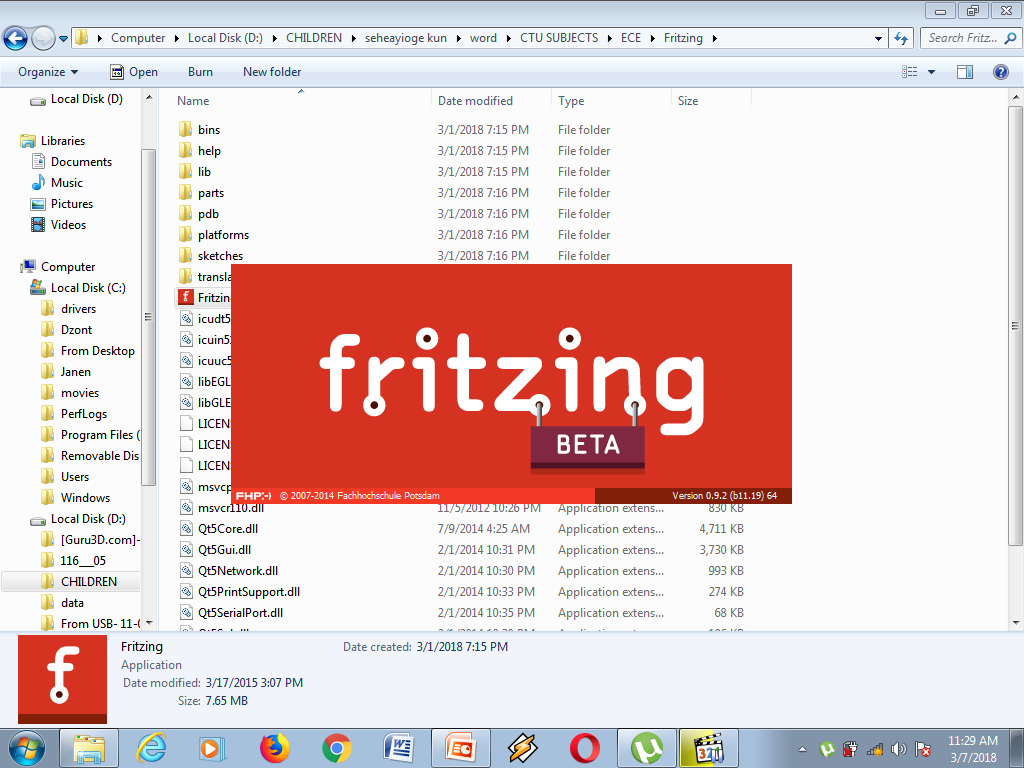Open the Dzont folder in sidebar
This screenshot has width=1024, height=768.
coord(76,329)
